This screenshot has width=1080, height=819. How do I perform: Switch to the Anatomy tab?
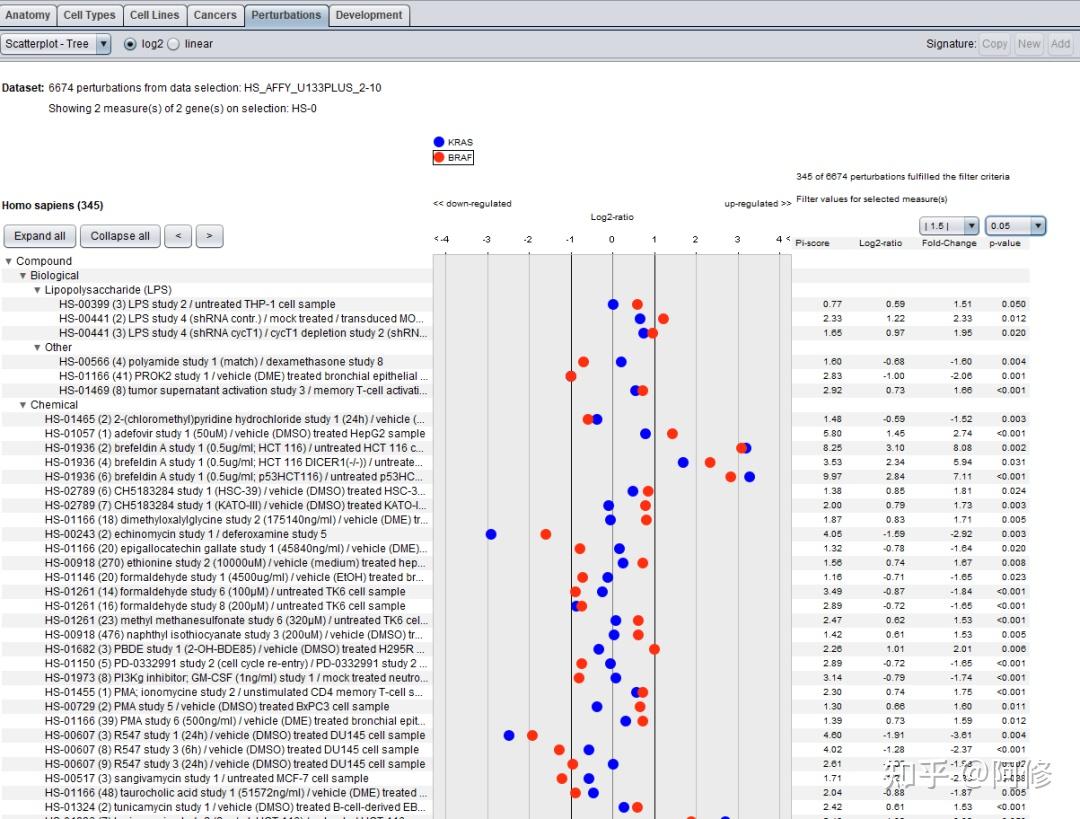coord(28,15)
